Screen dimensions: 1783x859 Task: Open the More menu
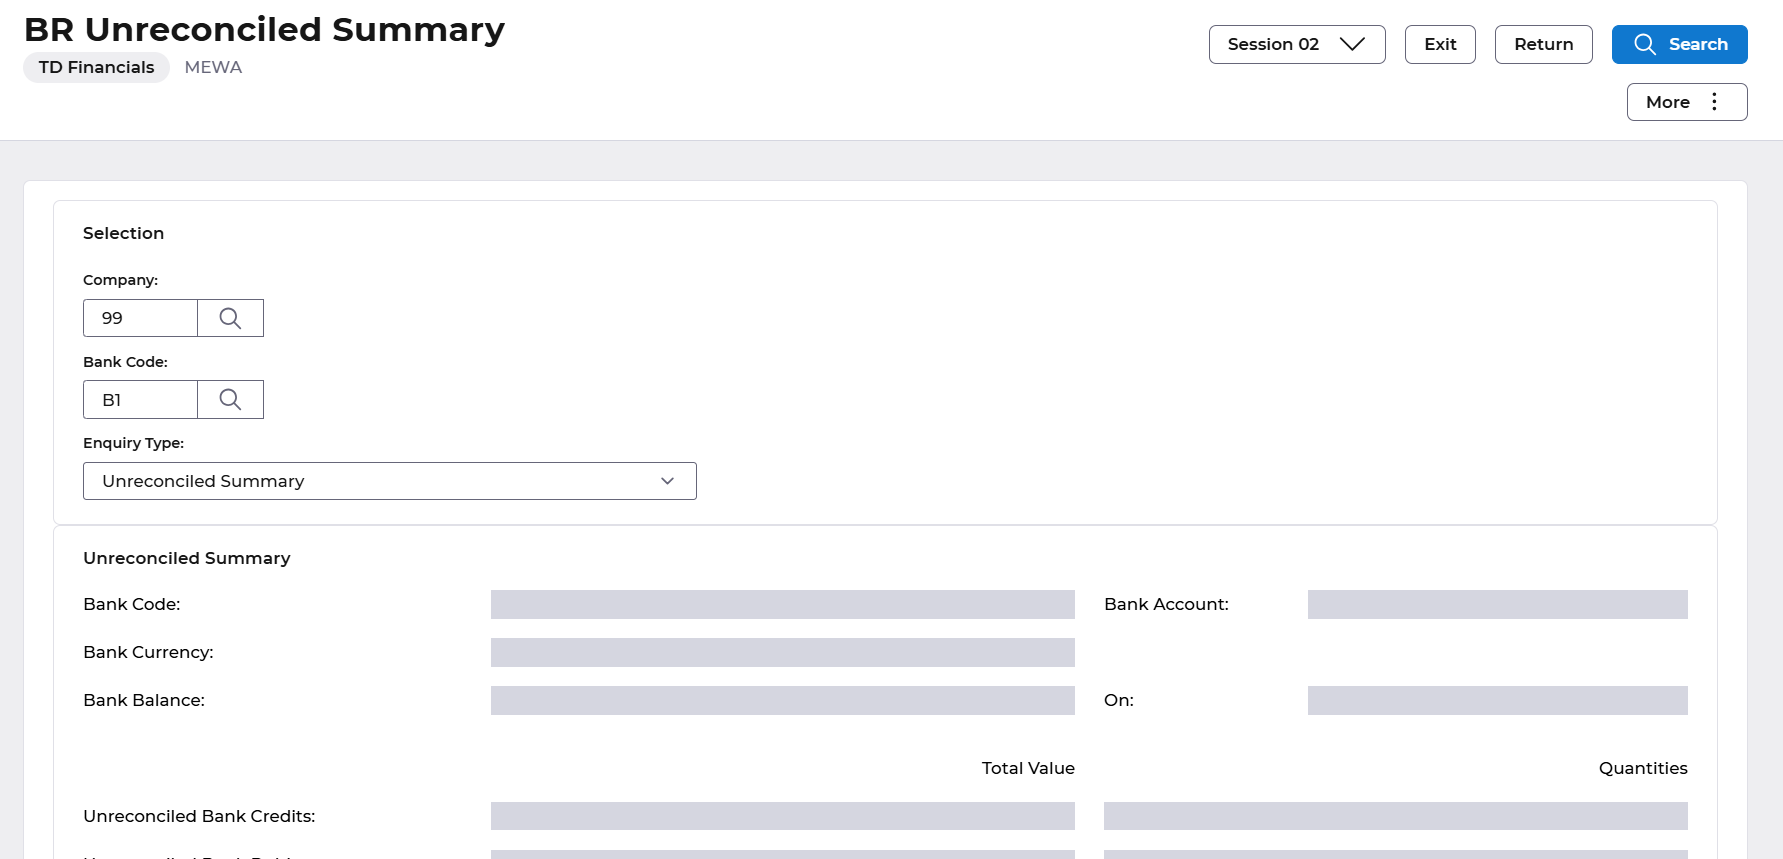(x=1686, y=102)
